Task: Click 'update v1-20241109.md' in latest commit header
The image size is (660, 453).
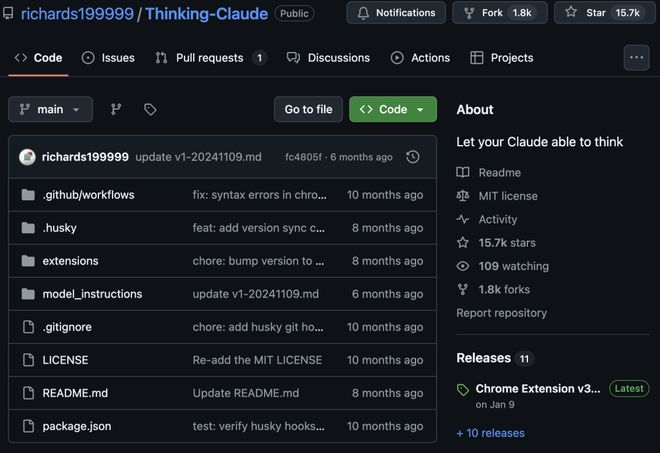Action: coord(198,157)
